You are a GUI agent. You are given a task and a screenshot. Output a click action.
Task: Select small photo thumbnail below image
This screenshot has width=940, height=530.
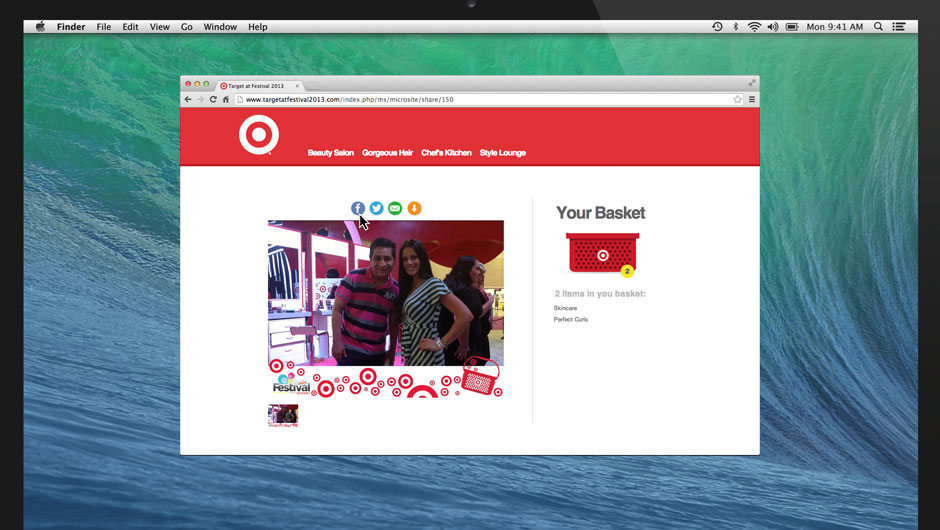click(283, 415)
